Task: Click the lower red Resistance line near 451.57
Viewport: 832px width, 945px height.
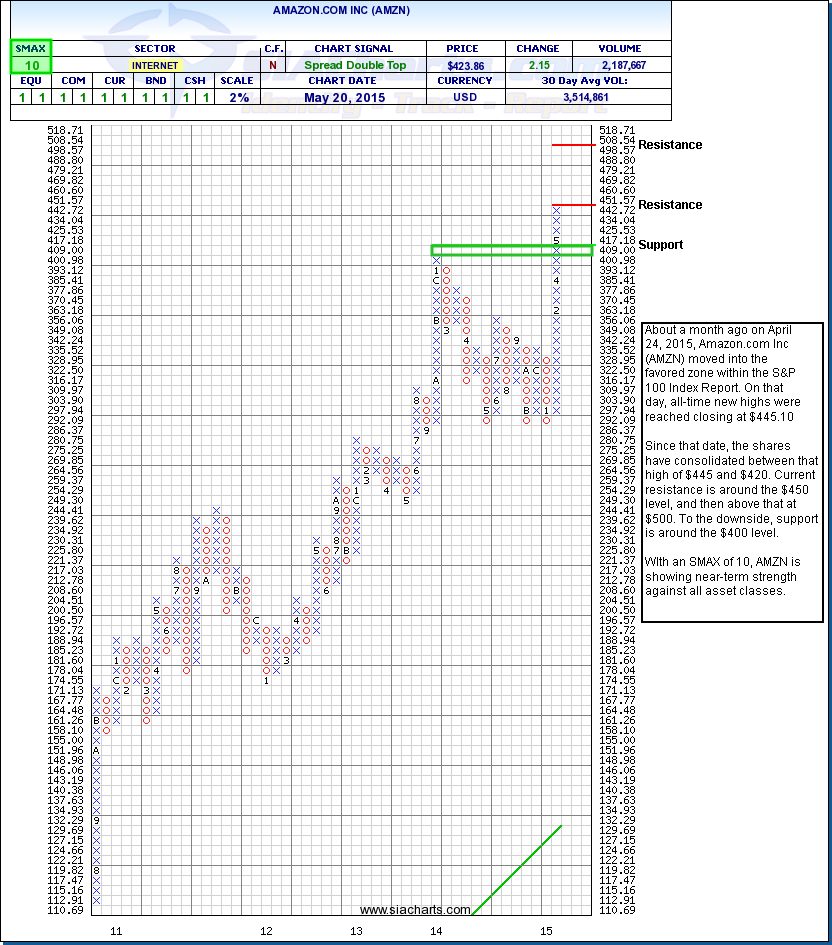Action: coord(574,205)
